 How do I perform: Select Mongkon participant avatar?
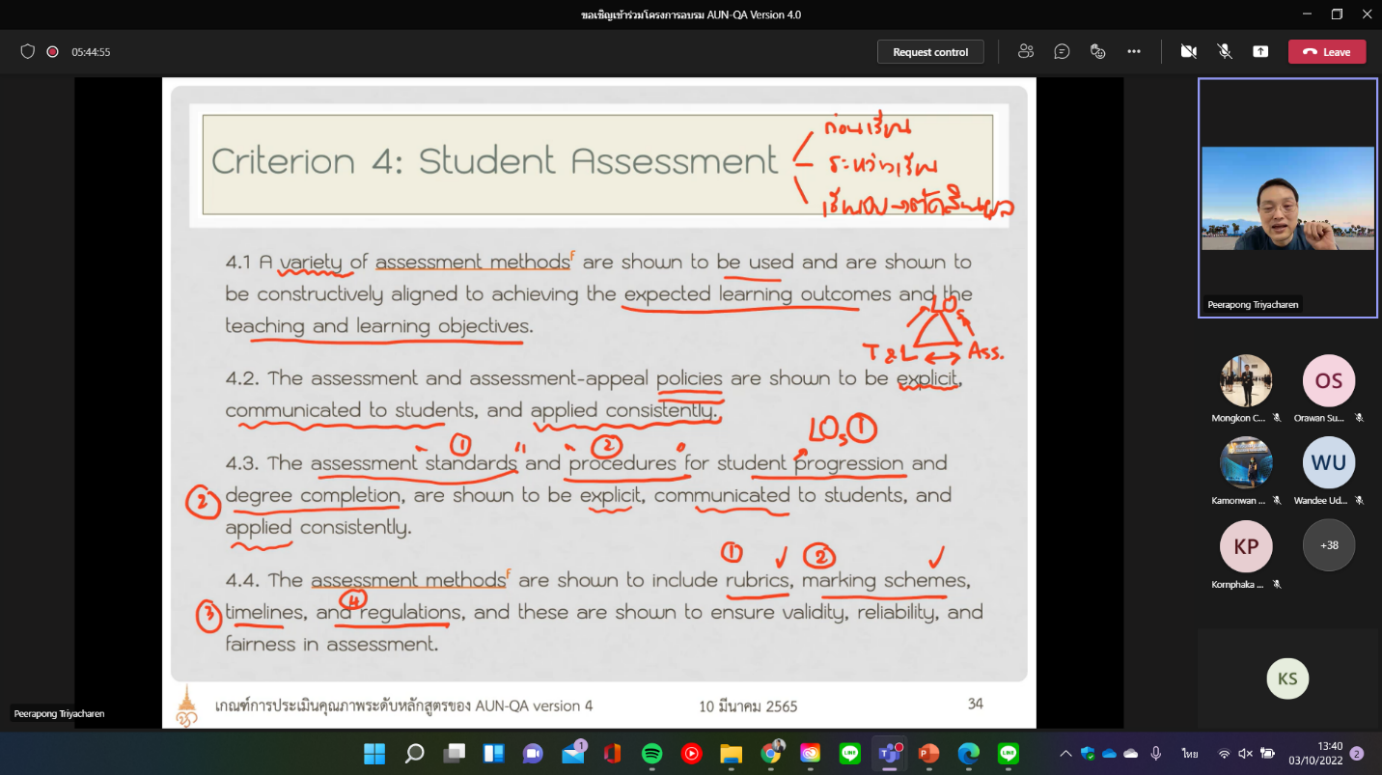pos(1246,381)
